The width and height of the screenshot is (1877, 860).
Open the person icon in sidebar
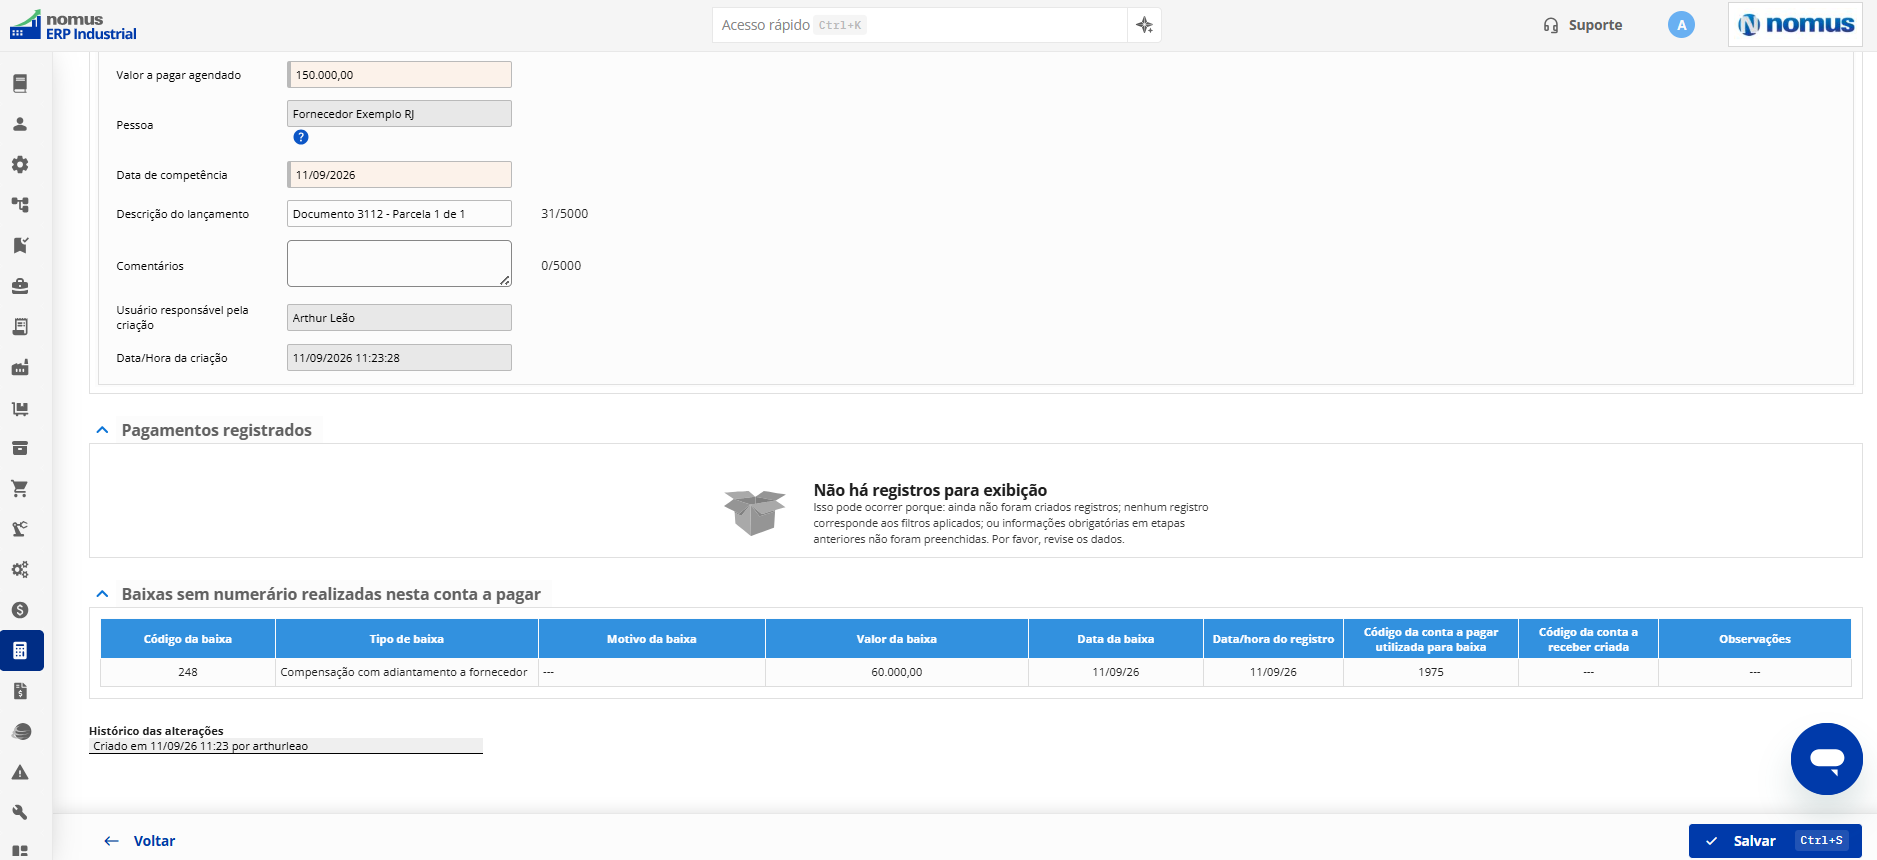(20, 124)
